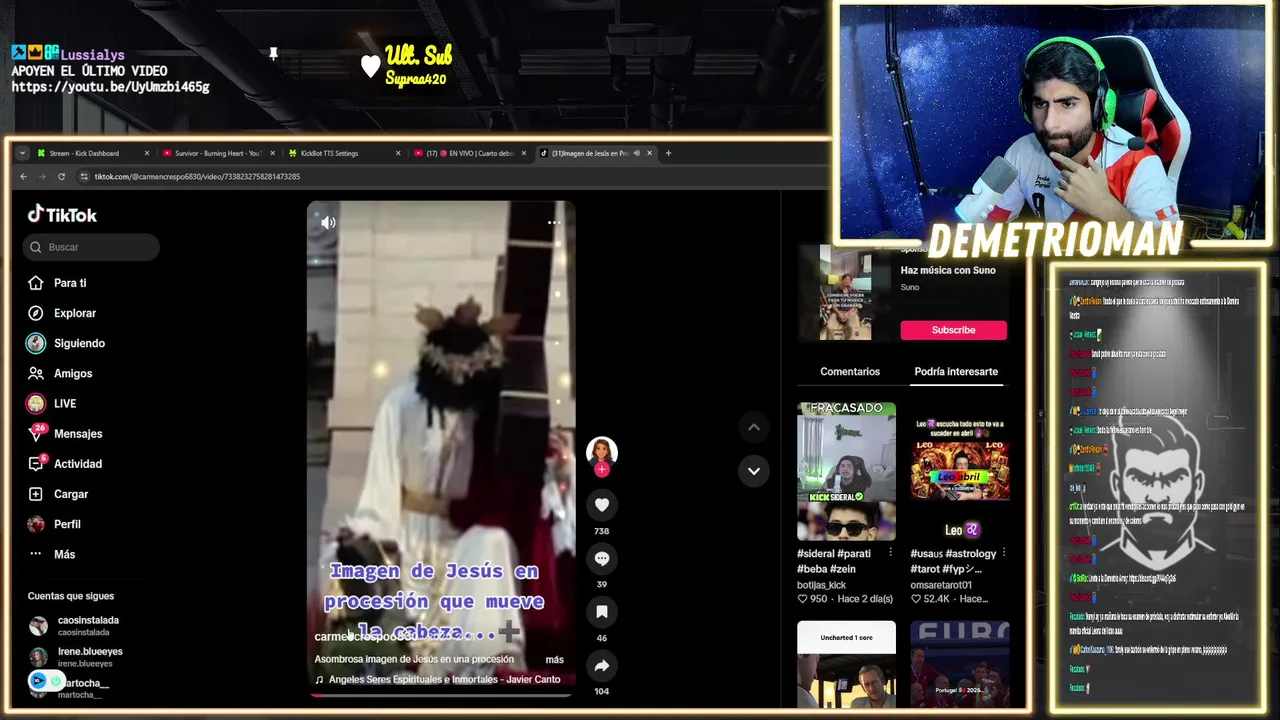Open the site information icon in address bar
This screenshot has width=1280, height=720.
pos(85,176)
